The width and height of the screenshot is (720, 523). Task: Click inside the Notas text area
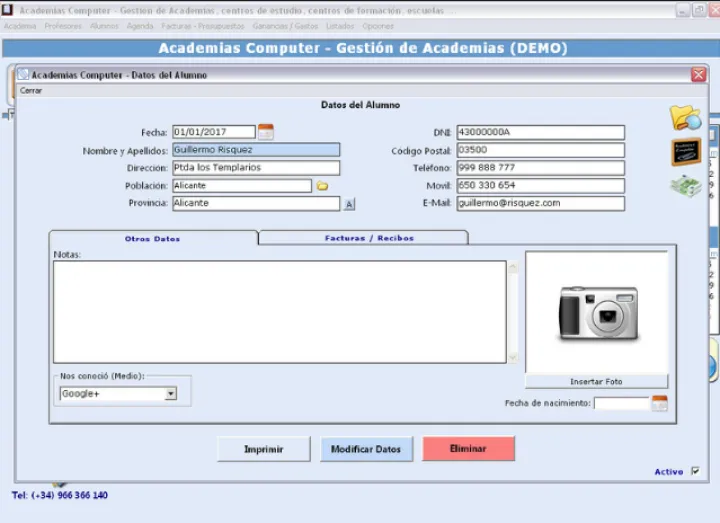pos(280,312)
